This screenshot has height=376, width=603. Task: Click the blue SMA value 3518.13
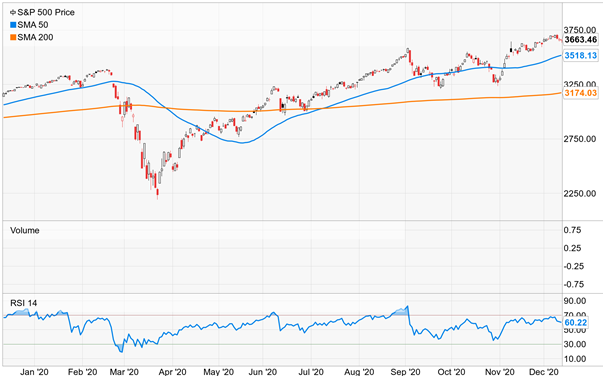pyautogui.click(x=581, y=56)
